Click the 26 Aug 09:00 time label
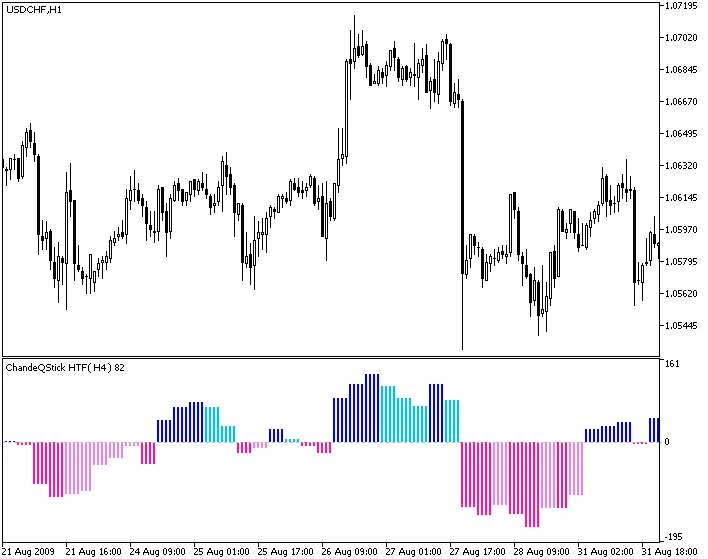This screenshot has height=559, width=708. click(x=351, y=551)
